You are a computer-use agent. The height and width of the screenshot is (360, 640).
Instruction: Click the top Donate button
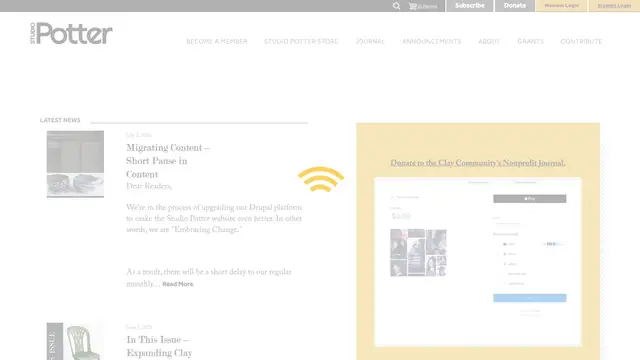pos(515,6)
